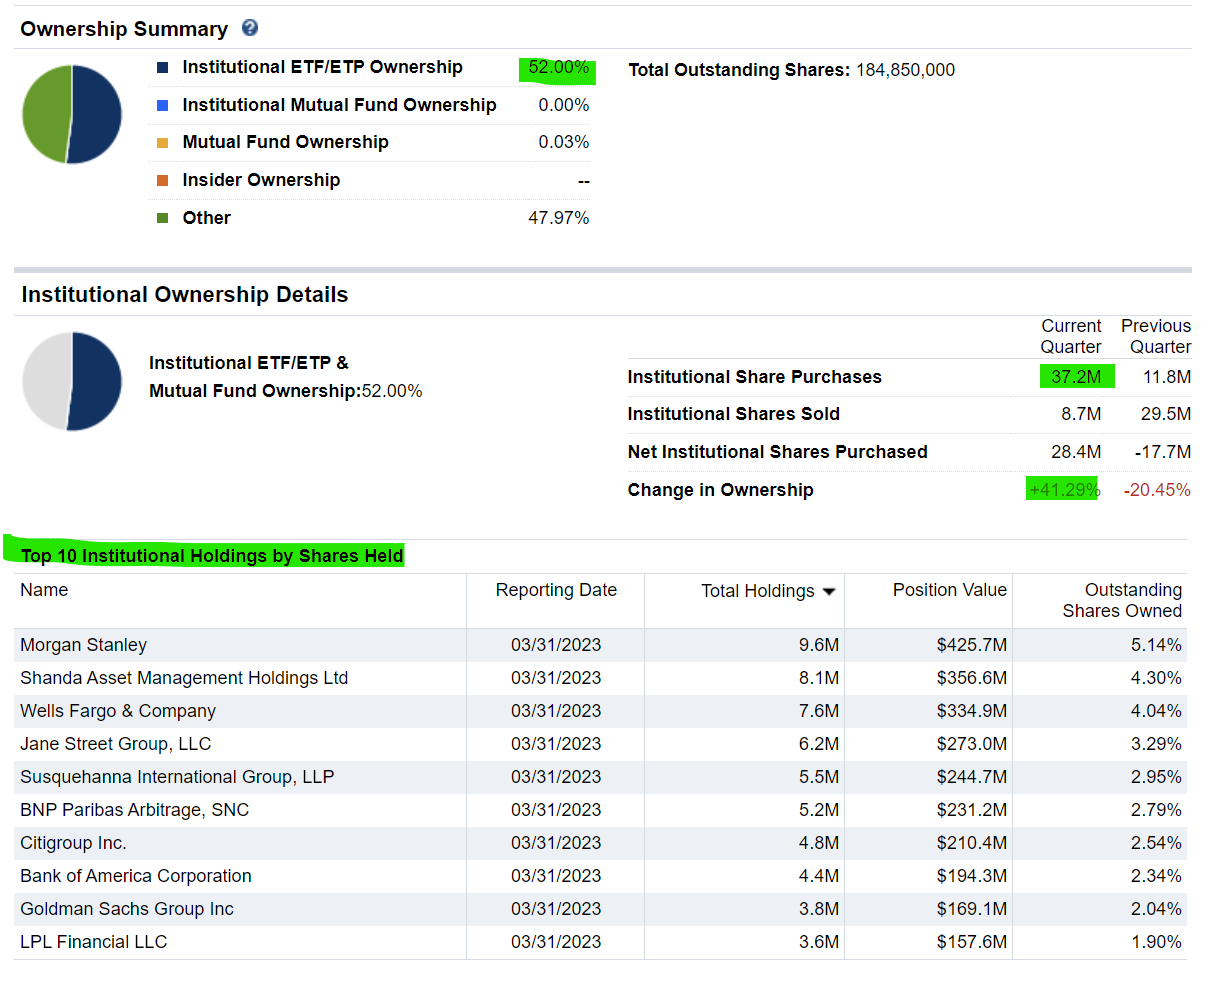
Task: Click the Previous Quarter column heading
Action: 1156,336
